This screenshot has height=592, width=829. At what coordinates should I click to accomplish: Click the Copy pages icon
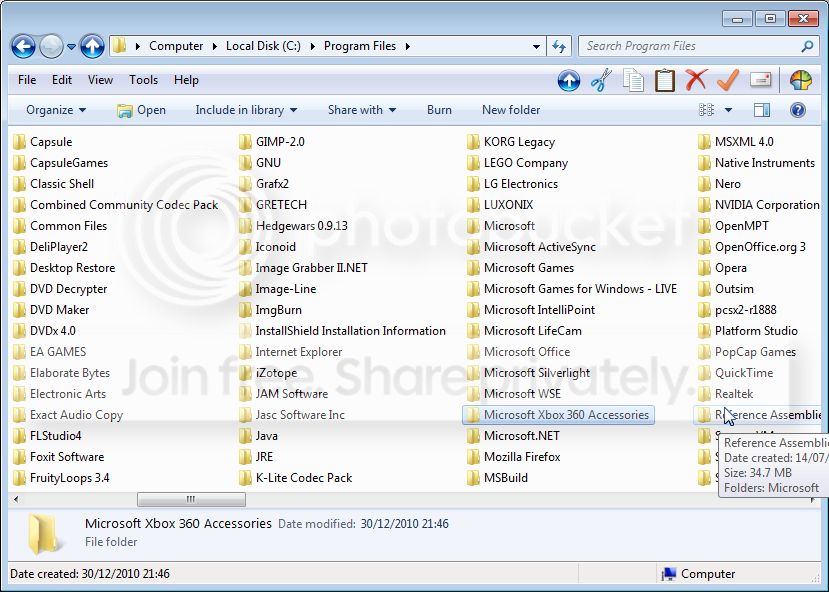(x=633, y=80)
